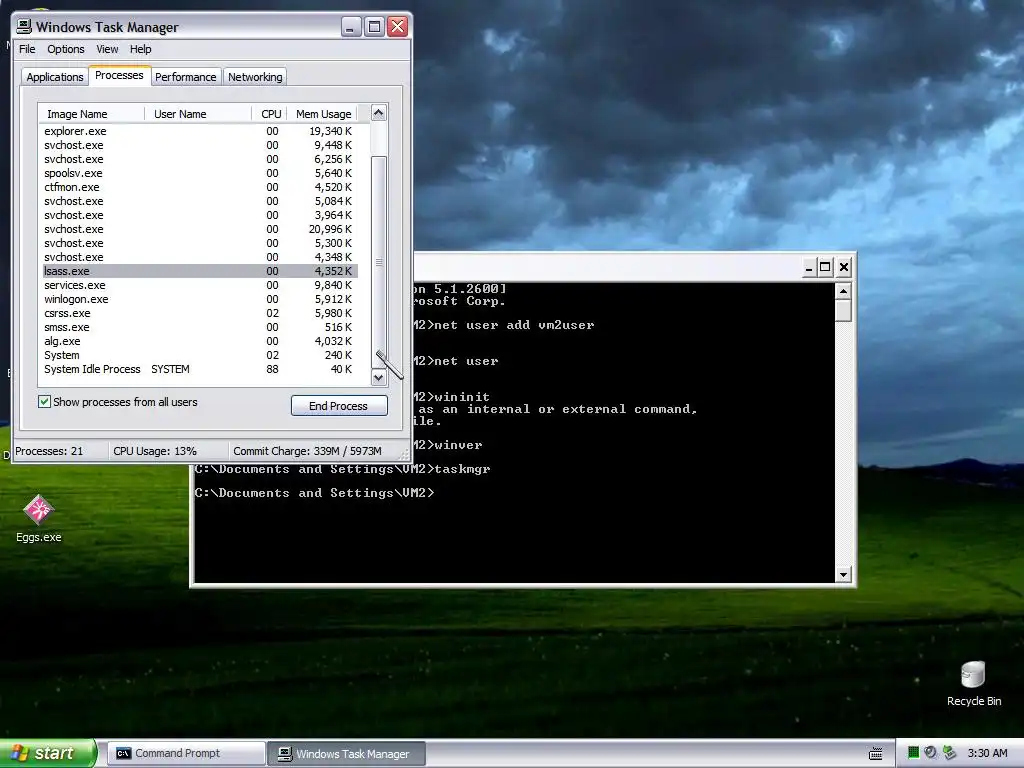Click the End Process button

point(339,406)
